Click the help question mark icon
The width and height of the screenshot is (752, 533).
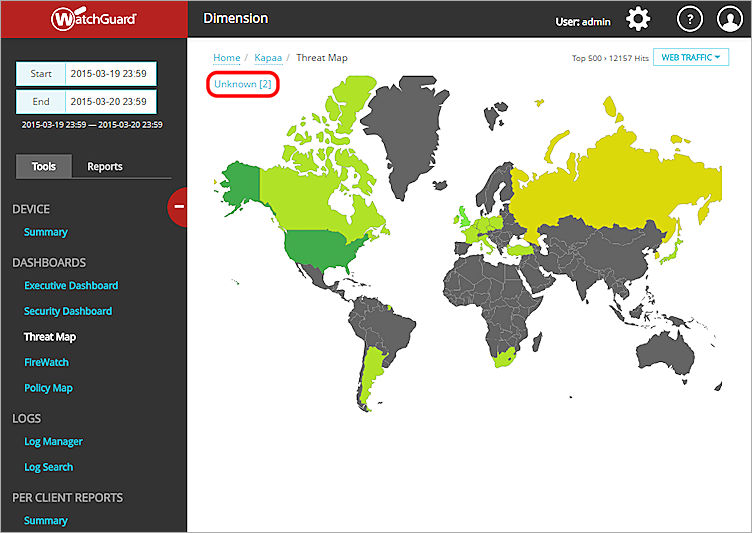[689, 19]
